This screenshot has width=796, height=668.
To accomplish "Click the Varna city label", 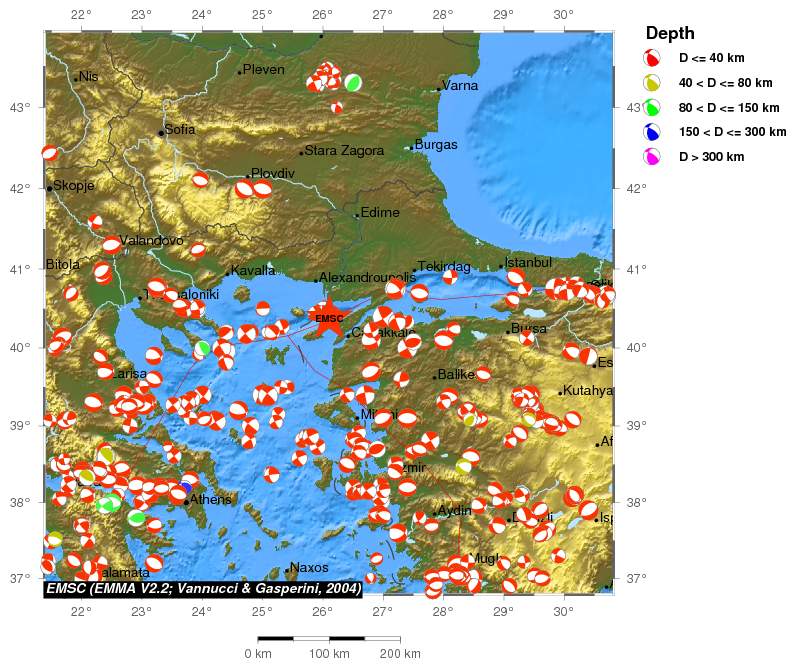I will 460,86.
